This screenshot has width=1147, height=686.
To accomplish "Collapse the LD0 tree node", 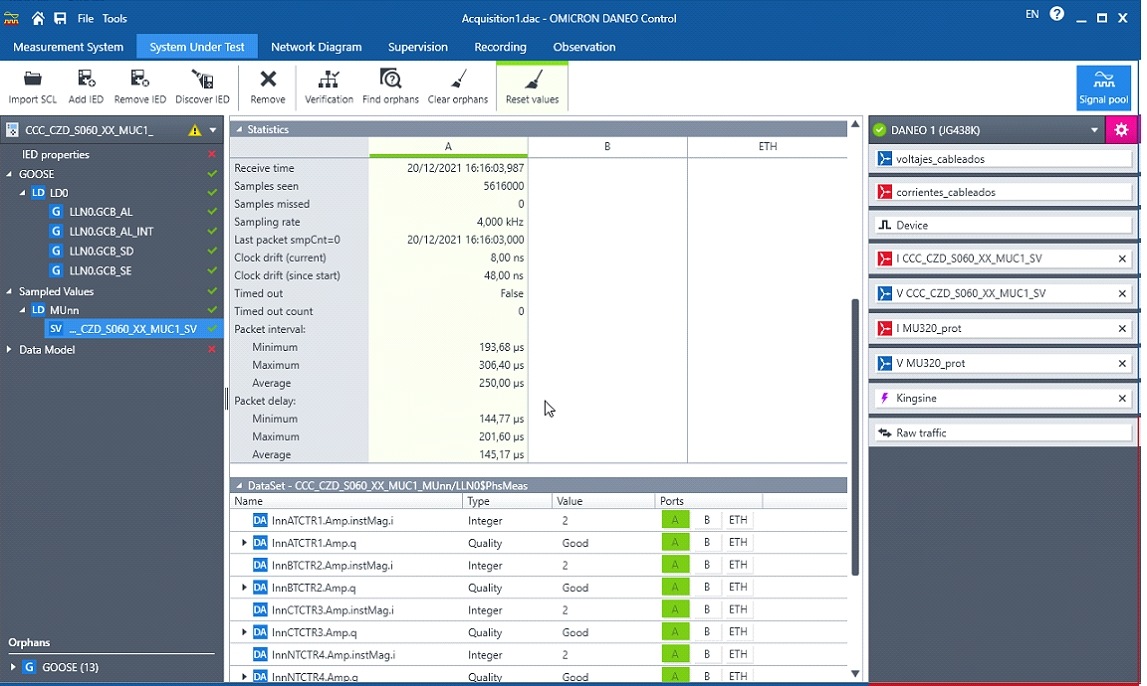I will pos(23,193).
